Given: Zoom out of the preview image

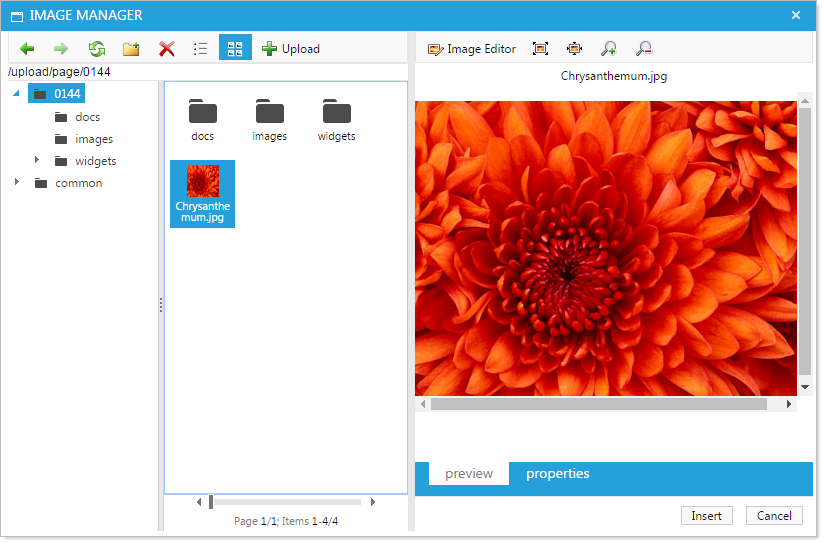Looking at the screenshot, I should (643, 49).
